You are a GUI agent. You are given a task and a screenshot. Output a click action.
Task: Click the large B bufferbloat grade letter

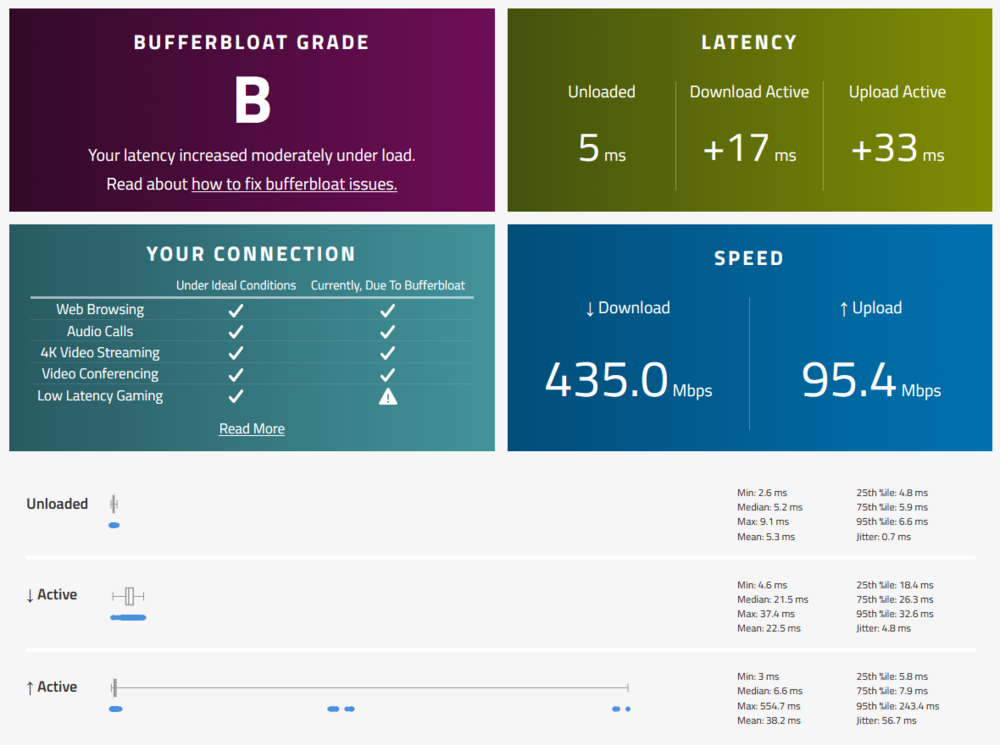[x=252, y=100]
